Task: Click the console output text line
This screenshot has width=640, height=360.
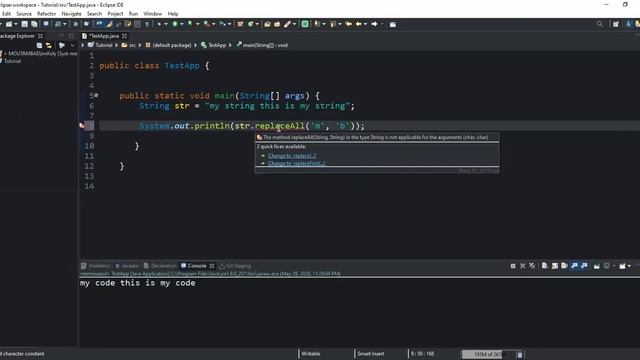Action: 138,283
